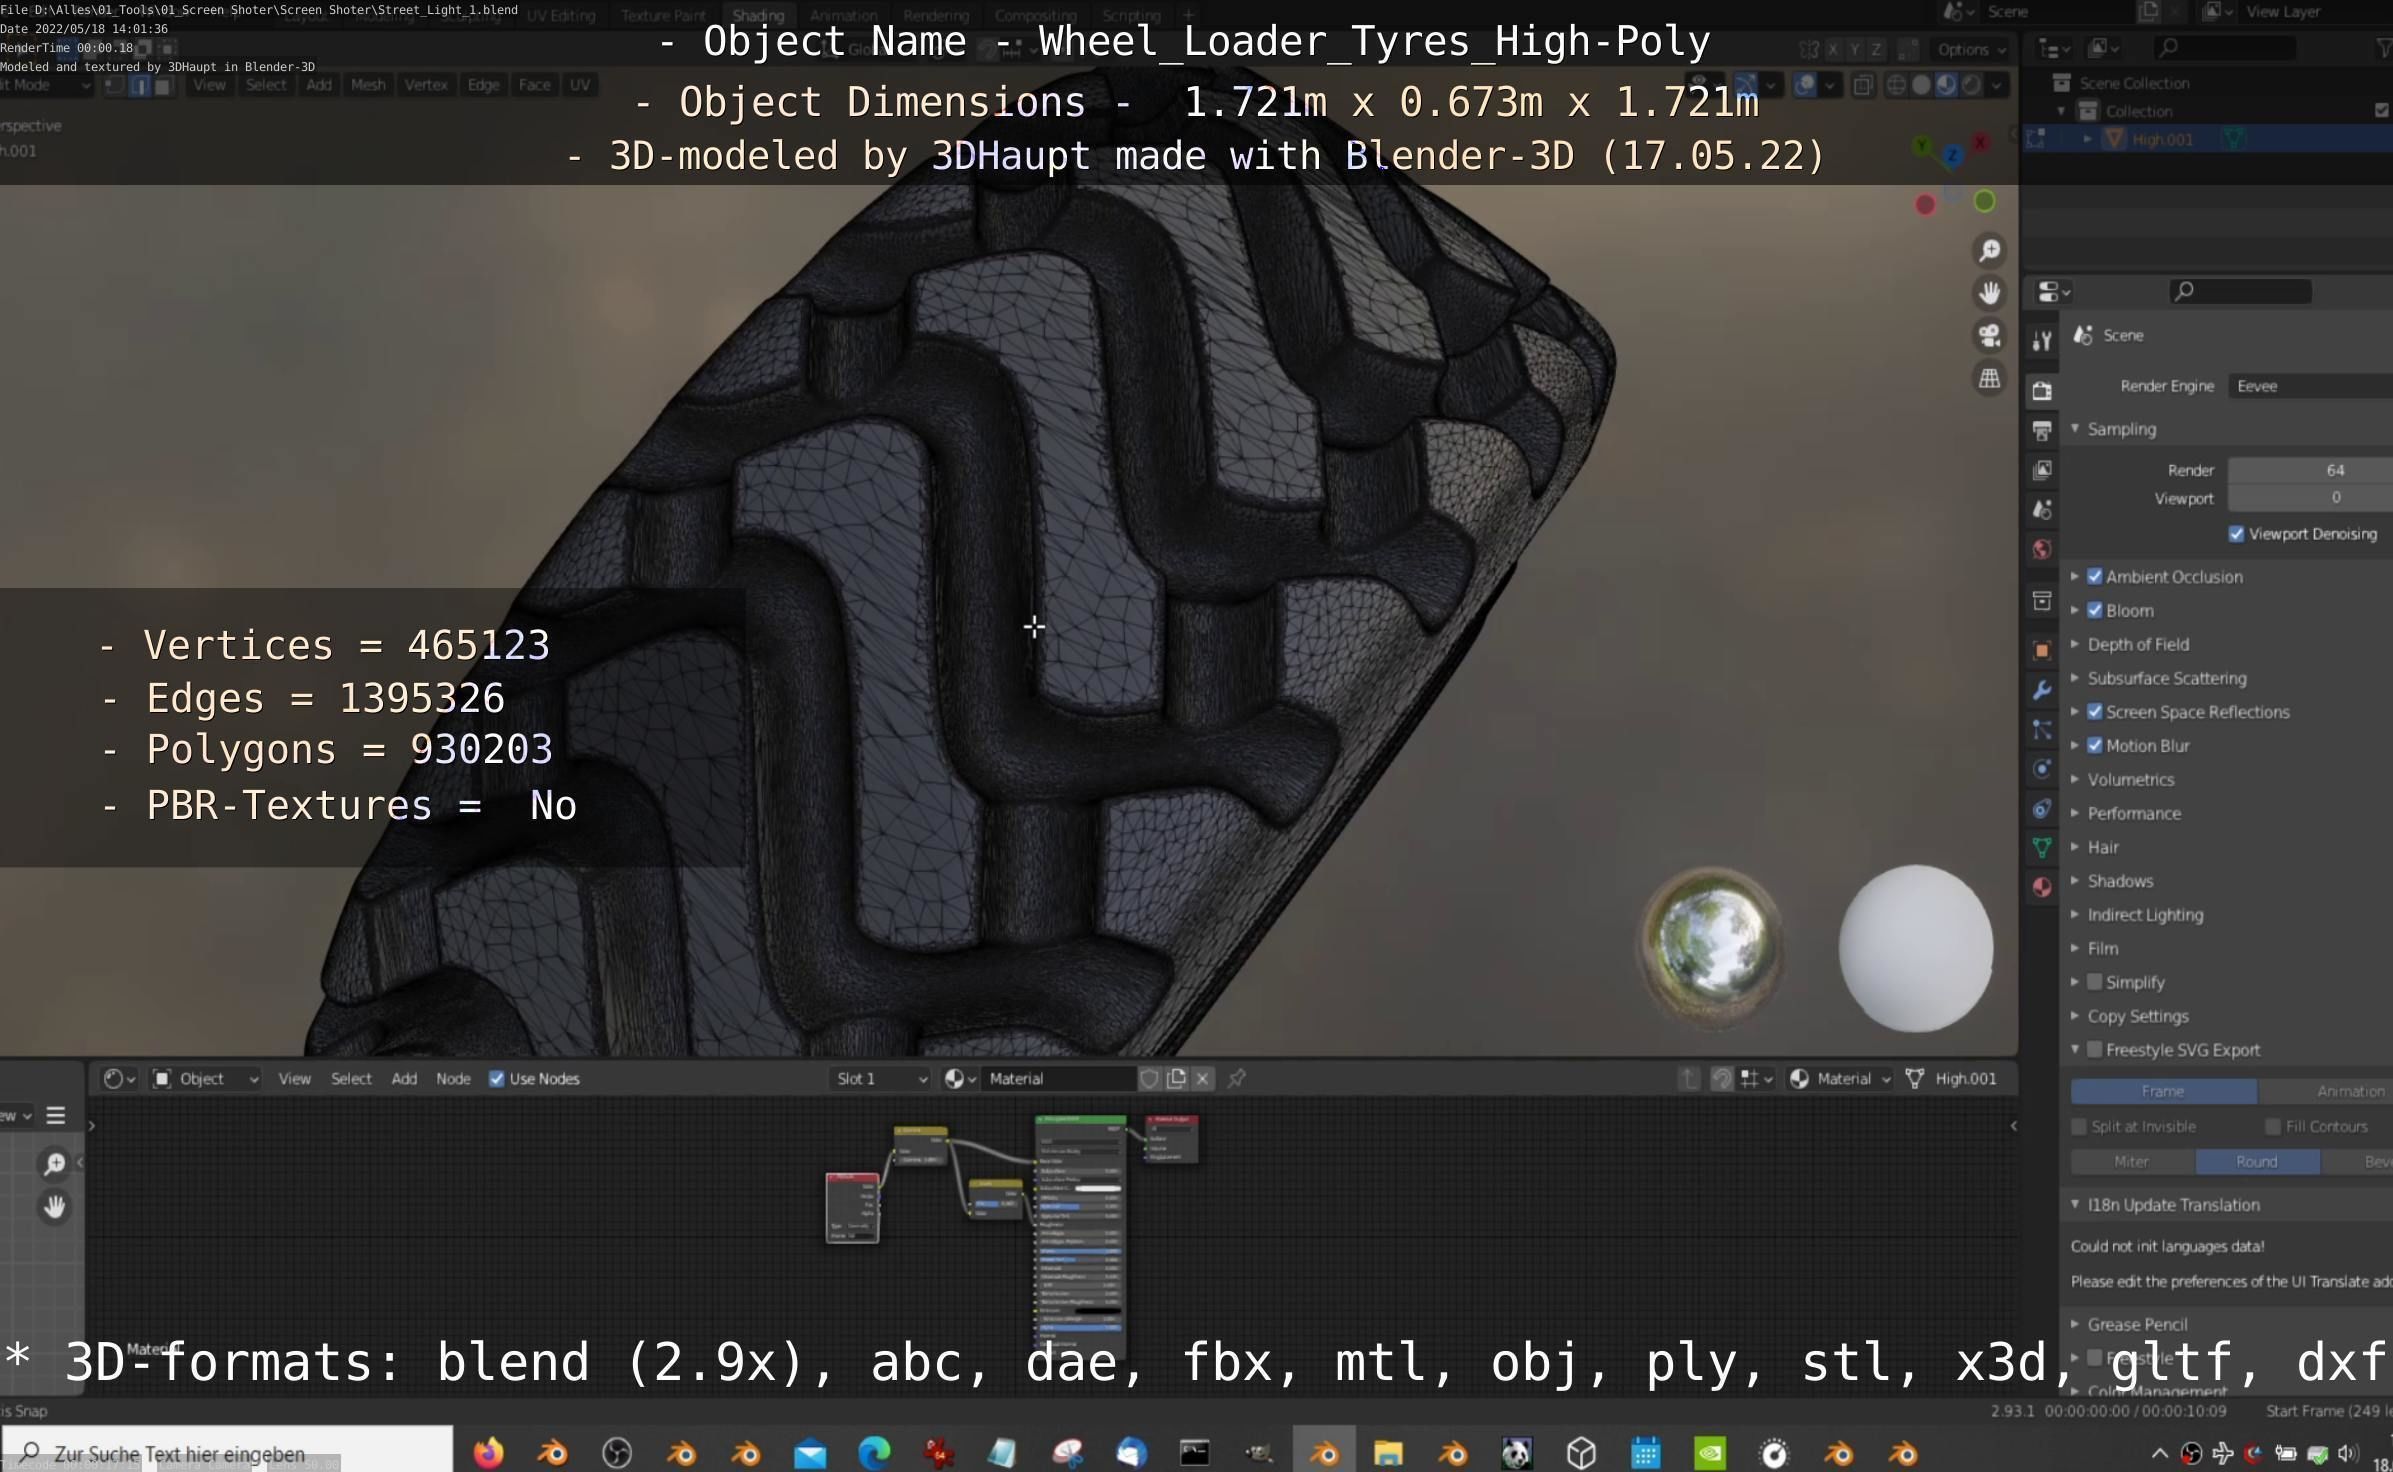Click the Frame button under Freestyle SVG
The width and height of the screenshot is (2393, 1472).
click(x=2162, y=1091)
